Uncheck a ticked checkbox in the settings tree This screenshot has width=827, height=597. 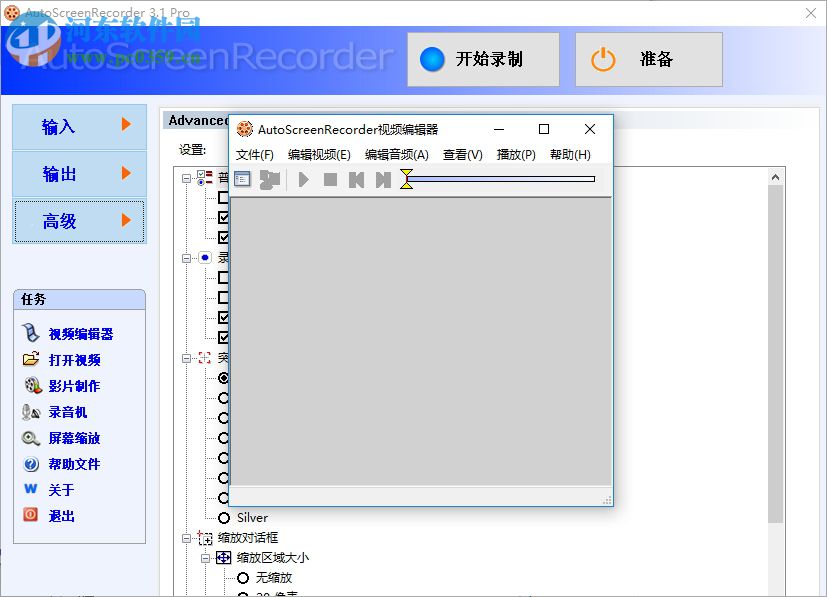pos(224,217)
